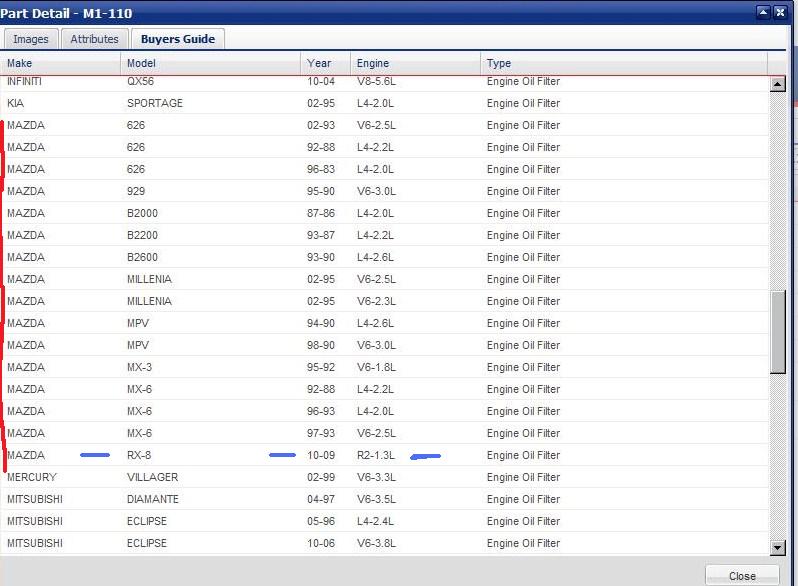Image resolution: width=798 pixels, height=586 pixels.
Task: Switch to the Images tab
Action: point(31,39)
